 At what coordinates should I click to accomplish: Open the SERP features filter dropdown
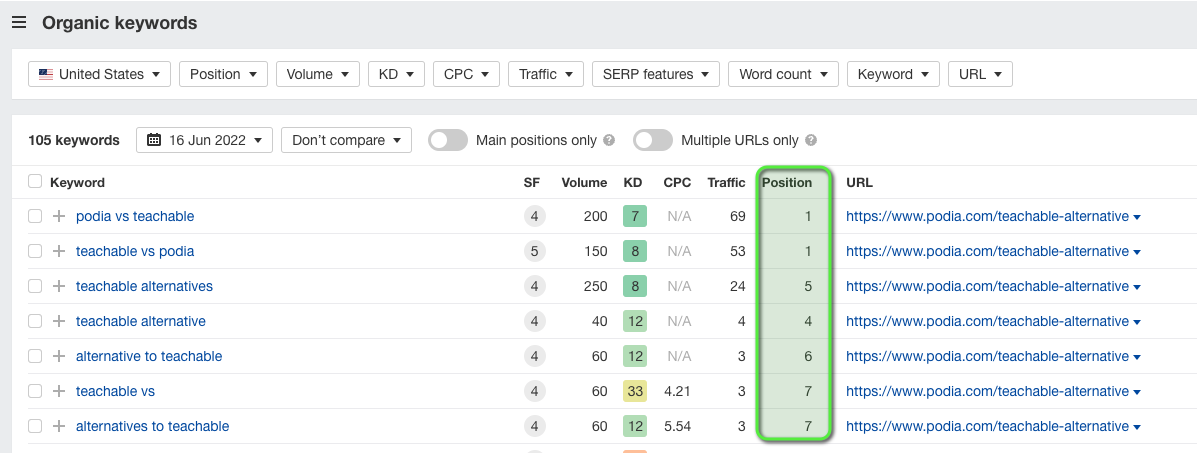click(x=656, y=74)
